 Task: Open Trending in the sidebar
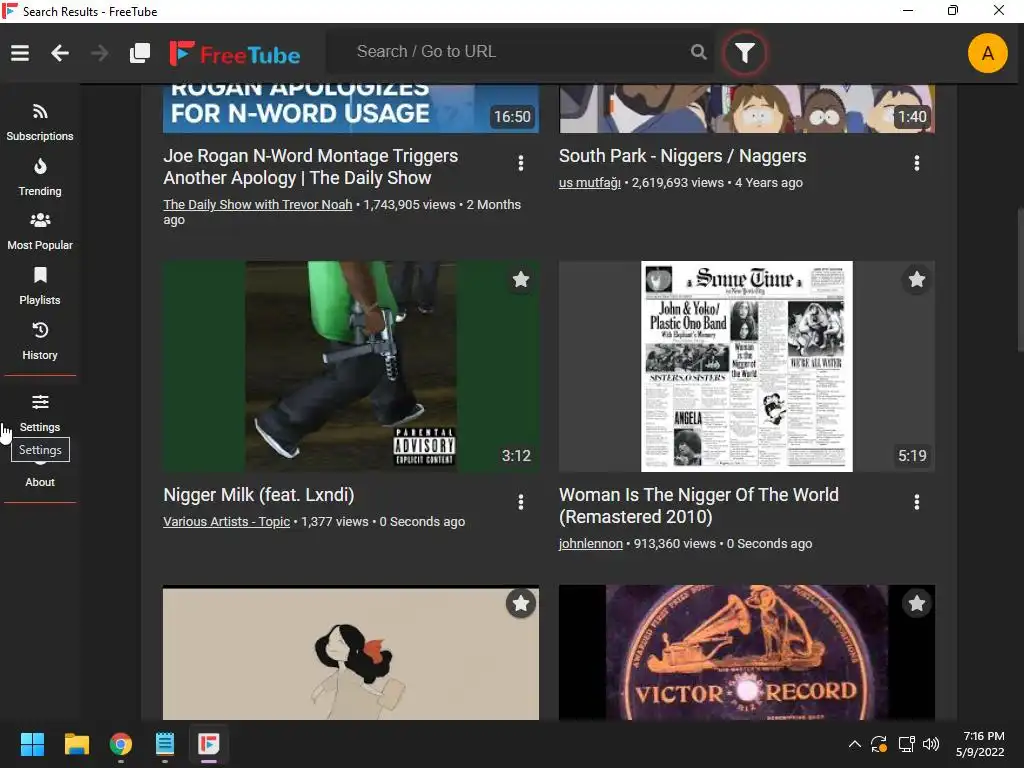[x=40, y=177]
